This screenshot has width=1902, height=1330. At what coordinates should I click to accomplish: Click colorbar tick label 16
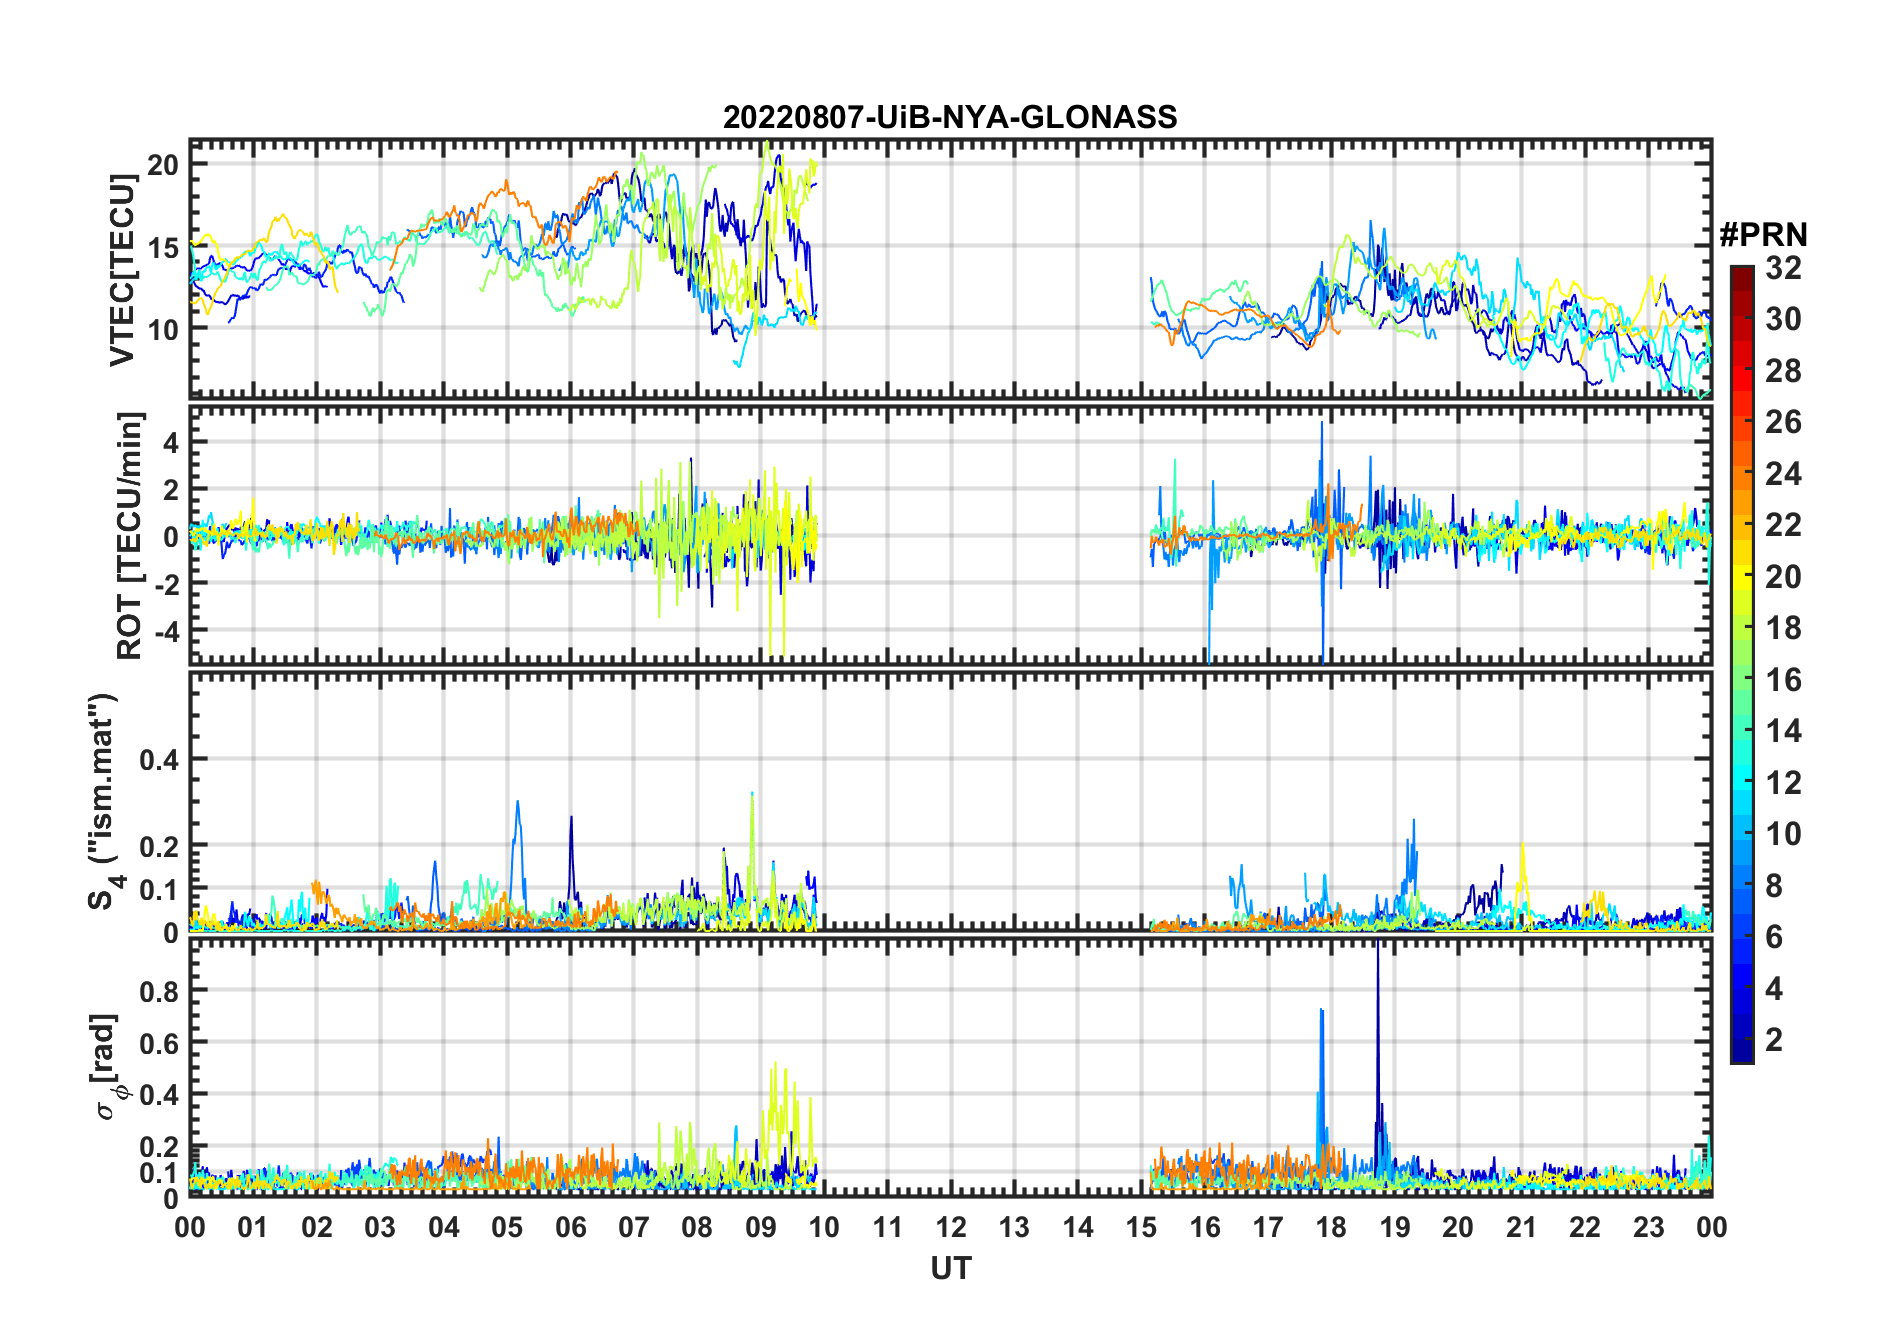(1783, 680)
